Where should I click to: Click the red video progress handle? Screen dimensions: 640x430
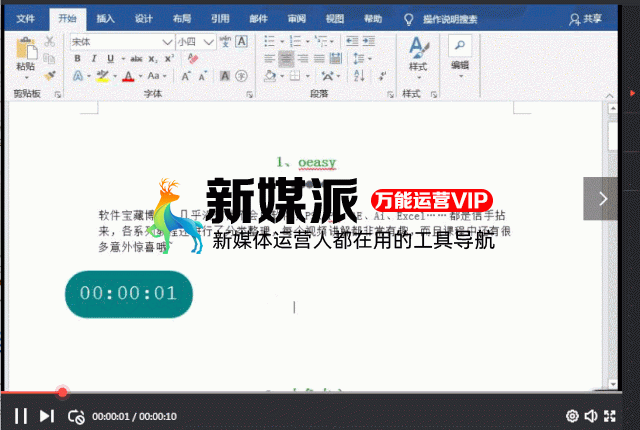[x=62, y=392]
